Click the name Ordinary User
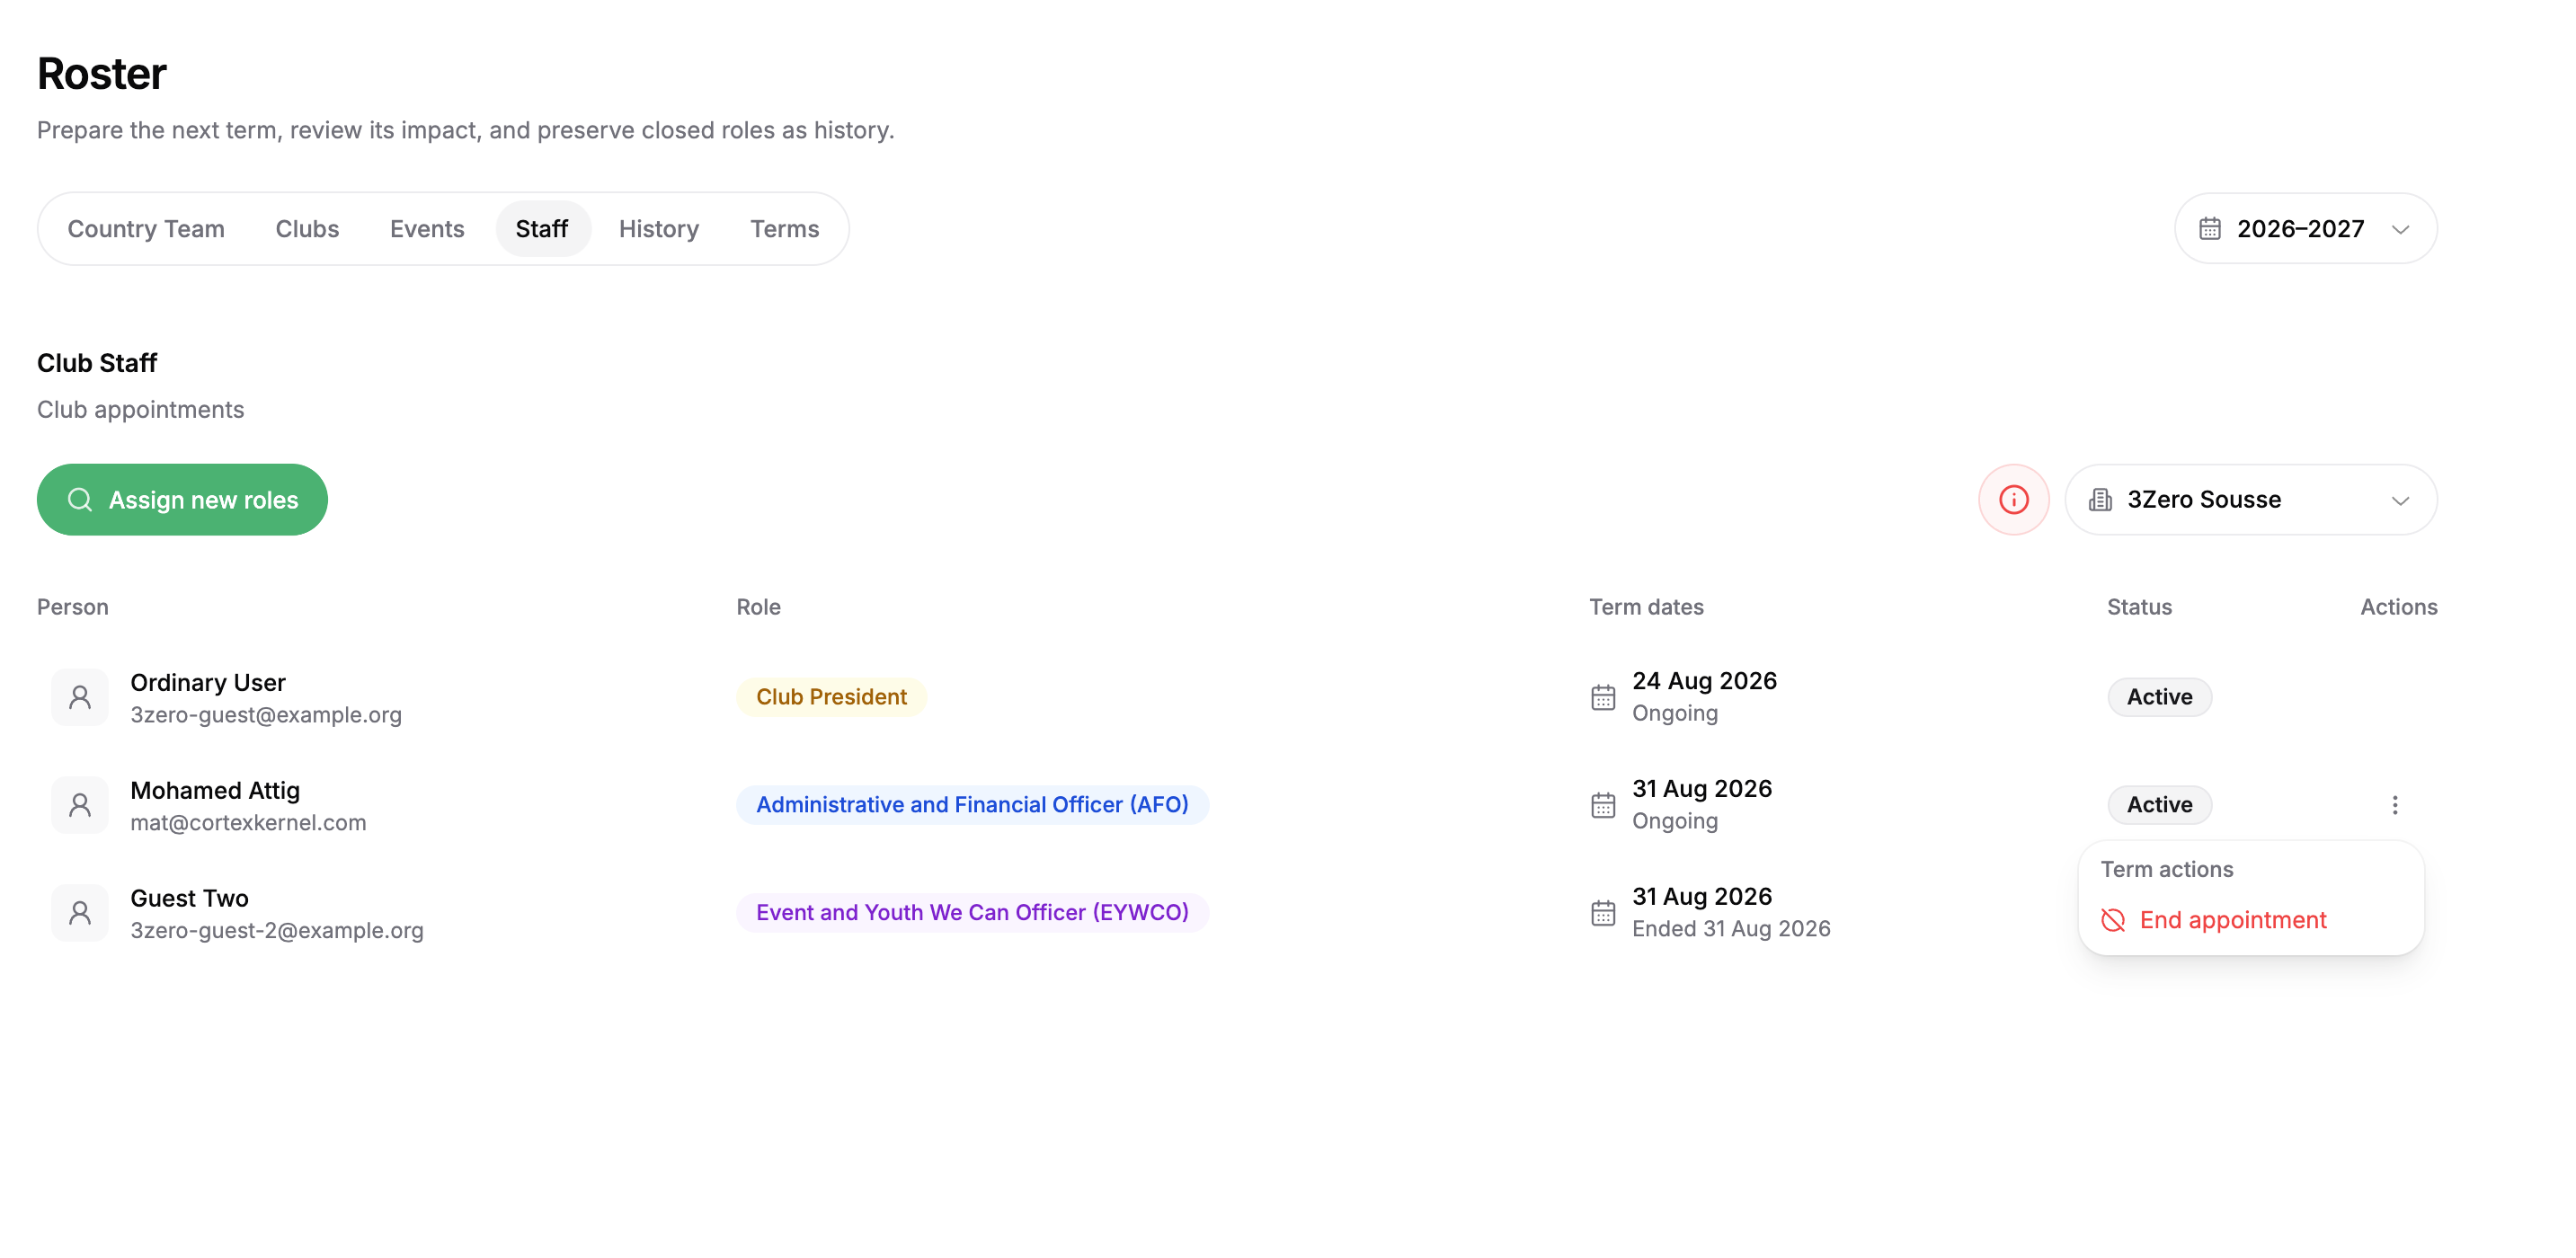 tap(208, 683)
